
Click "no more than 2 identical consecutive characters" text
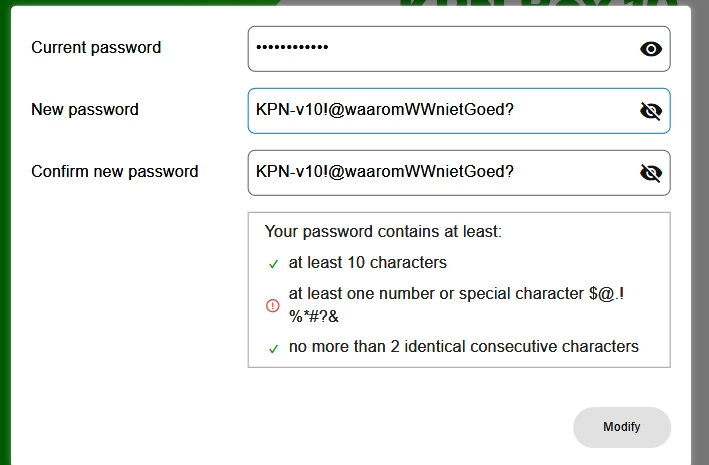coord(463,347)
